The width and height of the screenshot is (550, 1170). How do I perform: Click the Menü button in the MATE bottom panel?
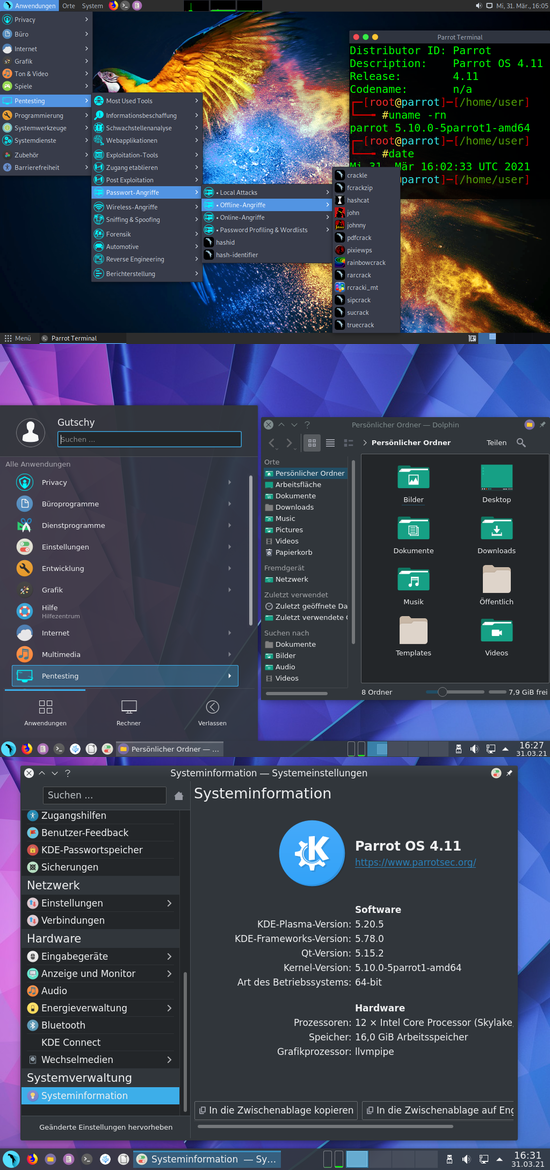[18, 338]
